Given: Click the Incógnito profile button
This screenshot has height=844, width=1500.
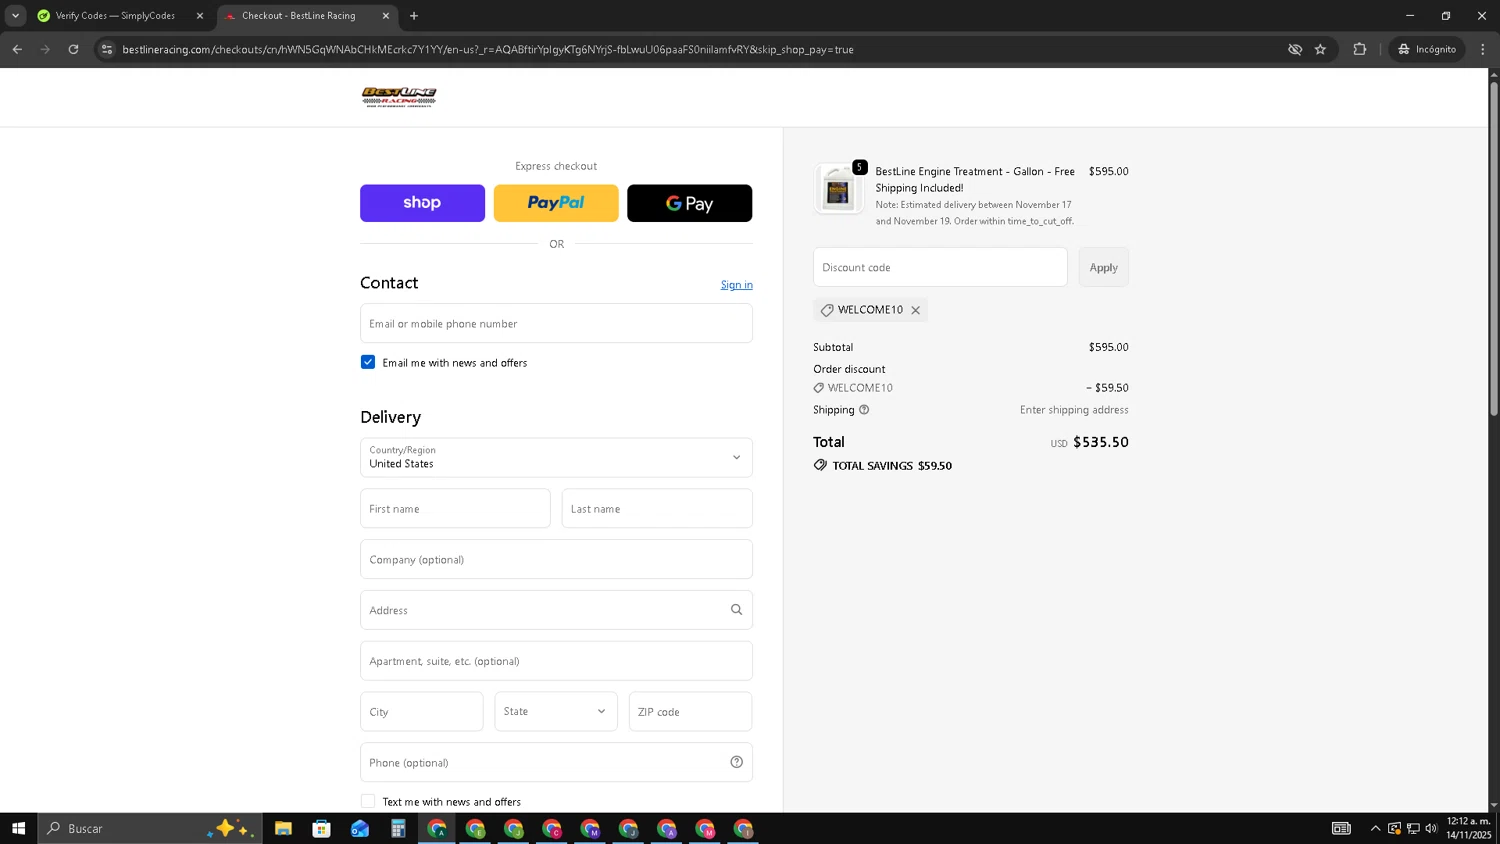Looking at the screenshot, I should click(1427, 49).
